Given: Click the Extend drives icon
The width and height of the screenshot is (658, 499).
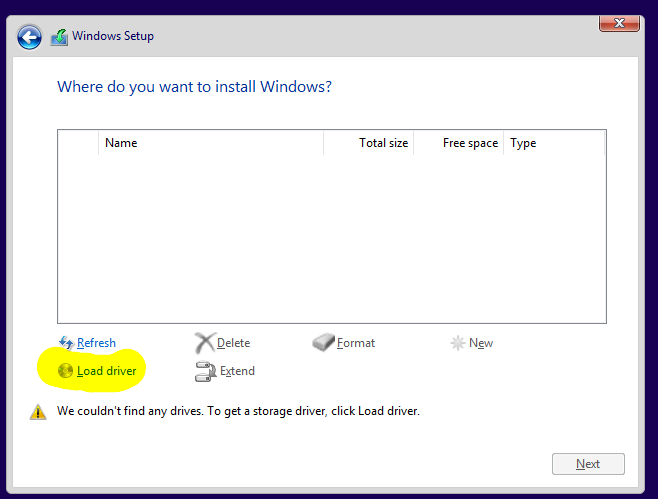Looking at the screenshot, I should 206,371.
